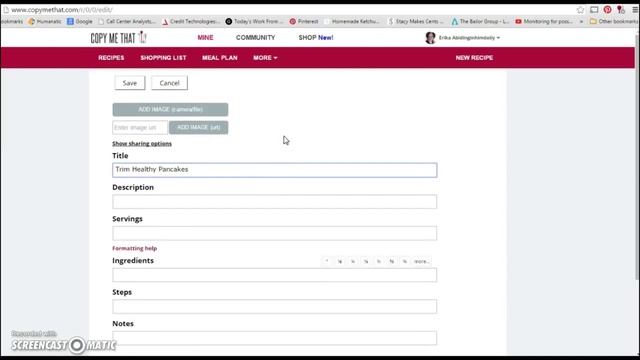
Task: Open the Stacy Makes Cents bookmark
Action: coord(416,21)
